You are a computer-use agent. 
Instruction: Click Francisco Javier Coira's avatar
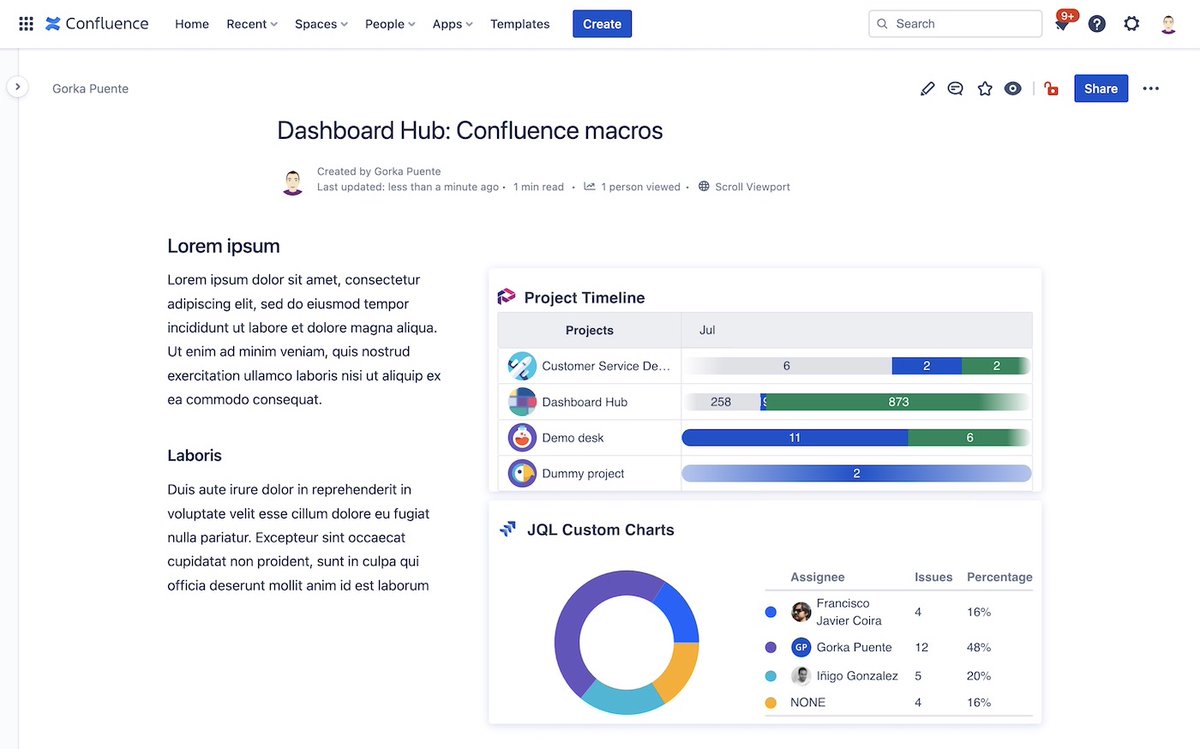click(801, 612)
